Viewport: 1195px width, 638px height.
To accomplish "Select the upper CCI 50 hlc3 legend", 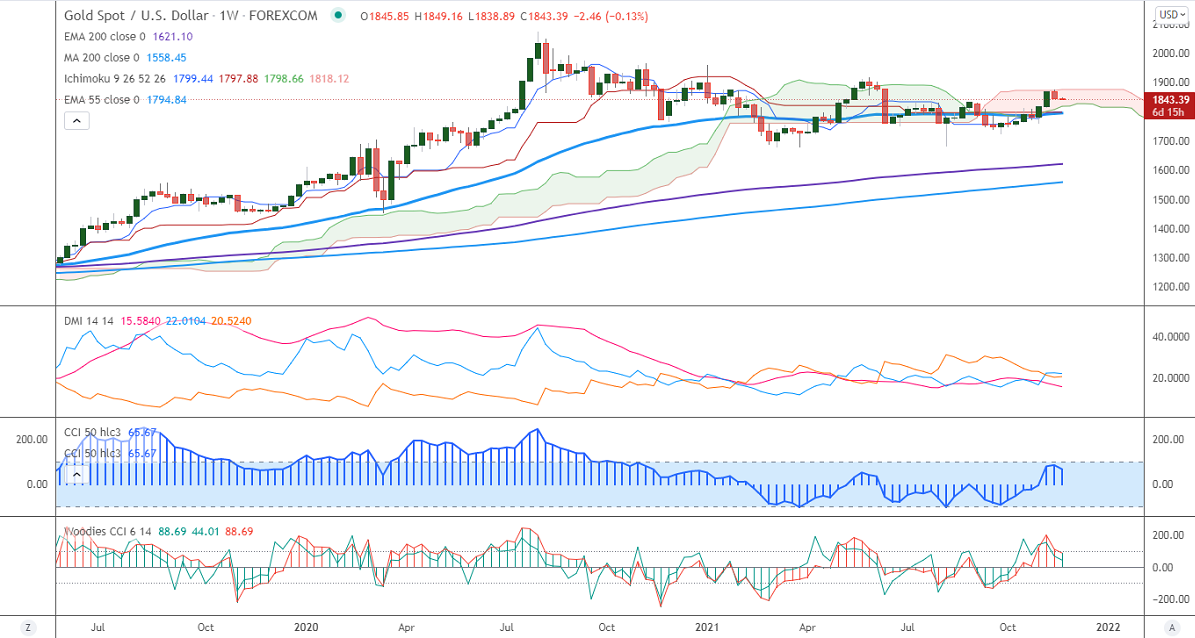I will (92, 432).
